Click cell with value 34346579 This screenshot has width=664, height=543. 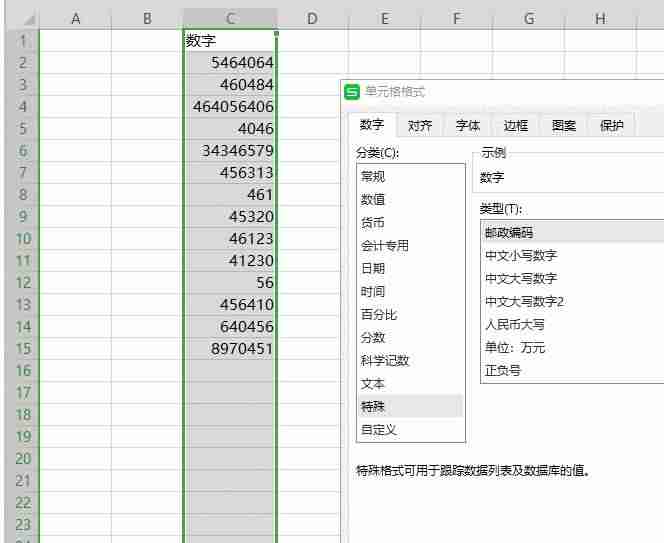pos(230,151)
